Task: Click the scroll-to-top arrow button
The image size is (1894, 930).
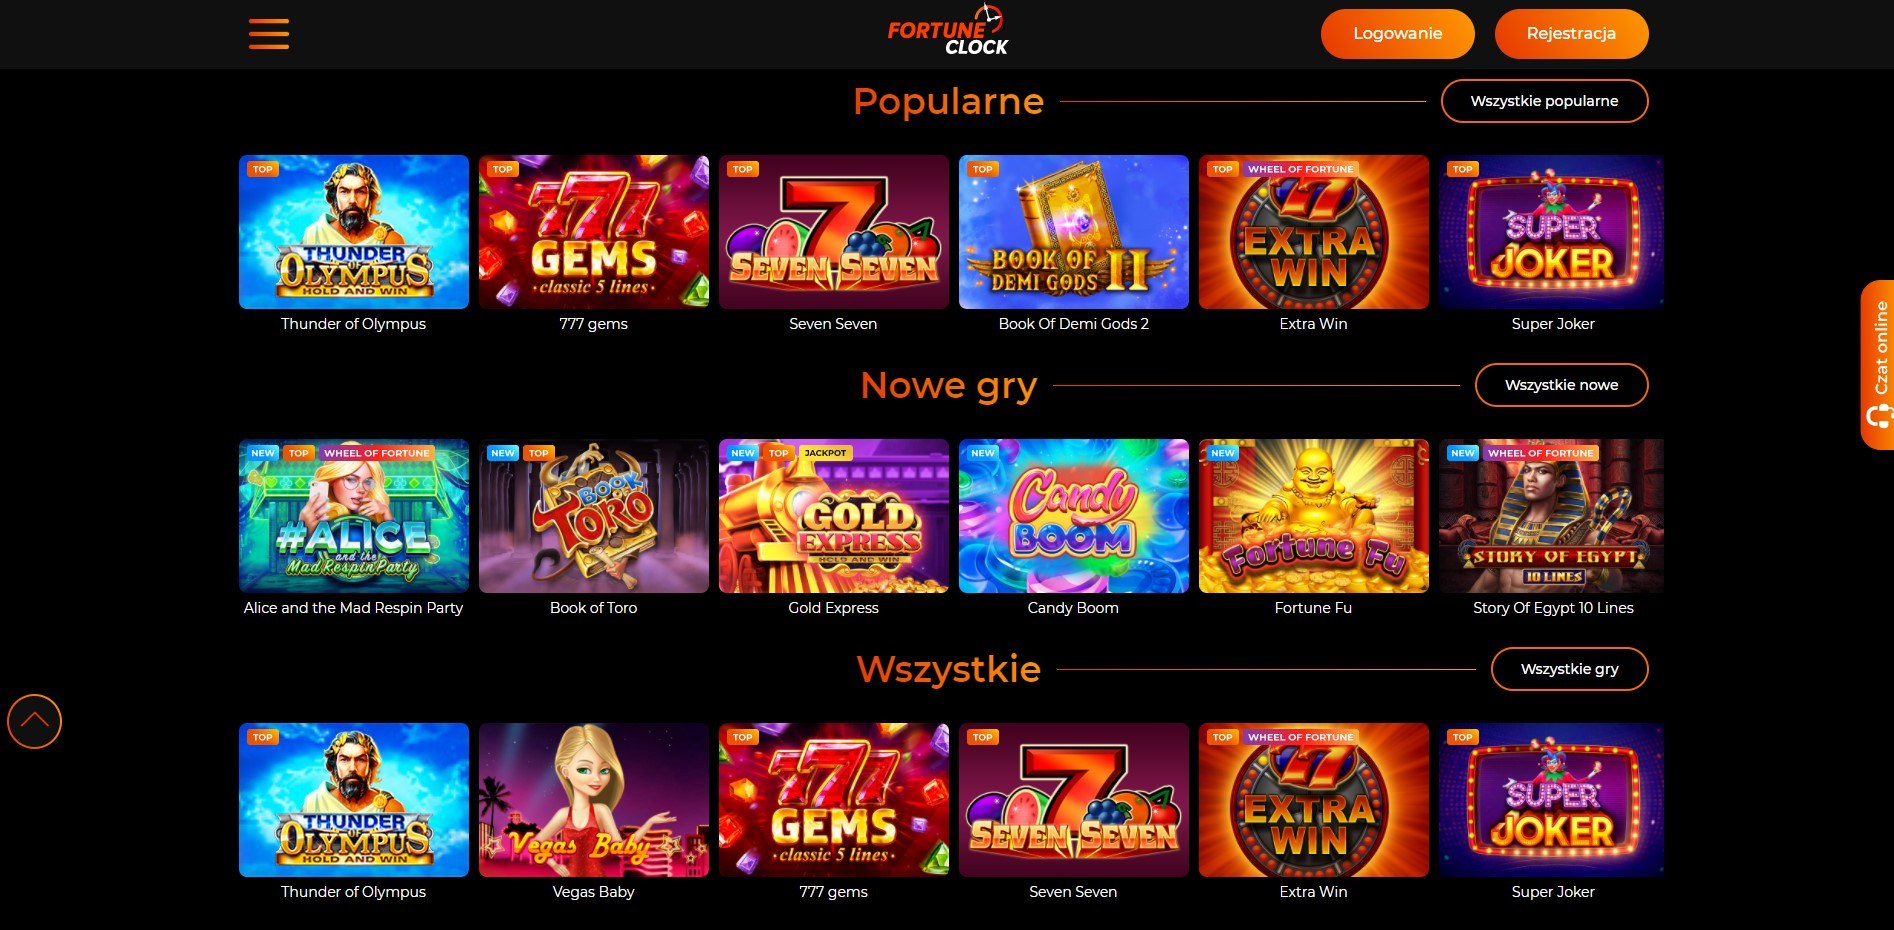Action: coord(34,721)
